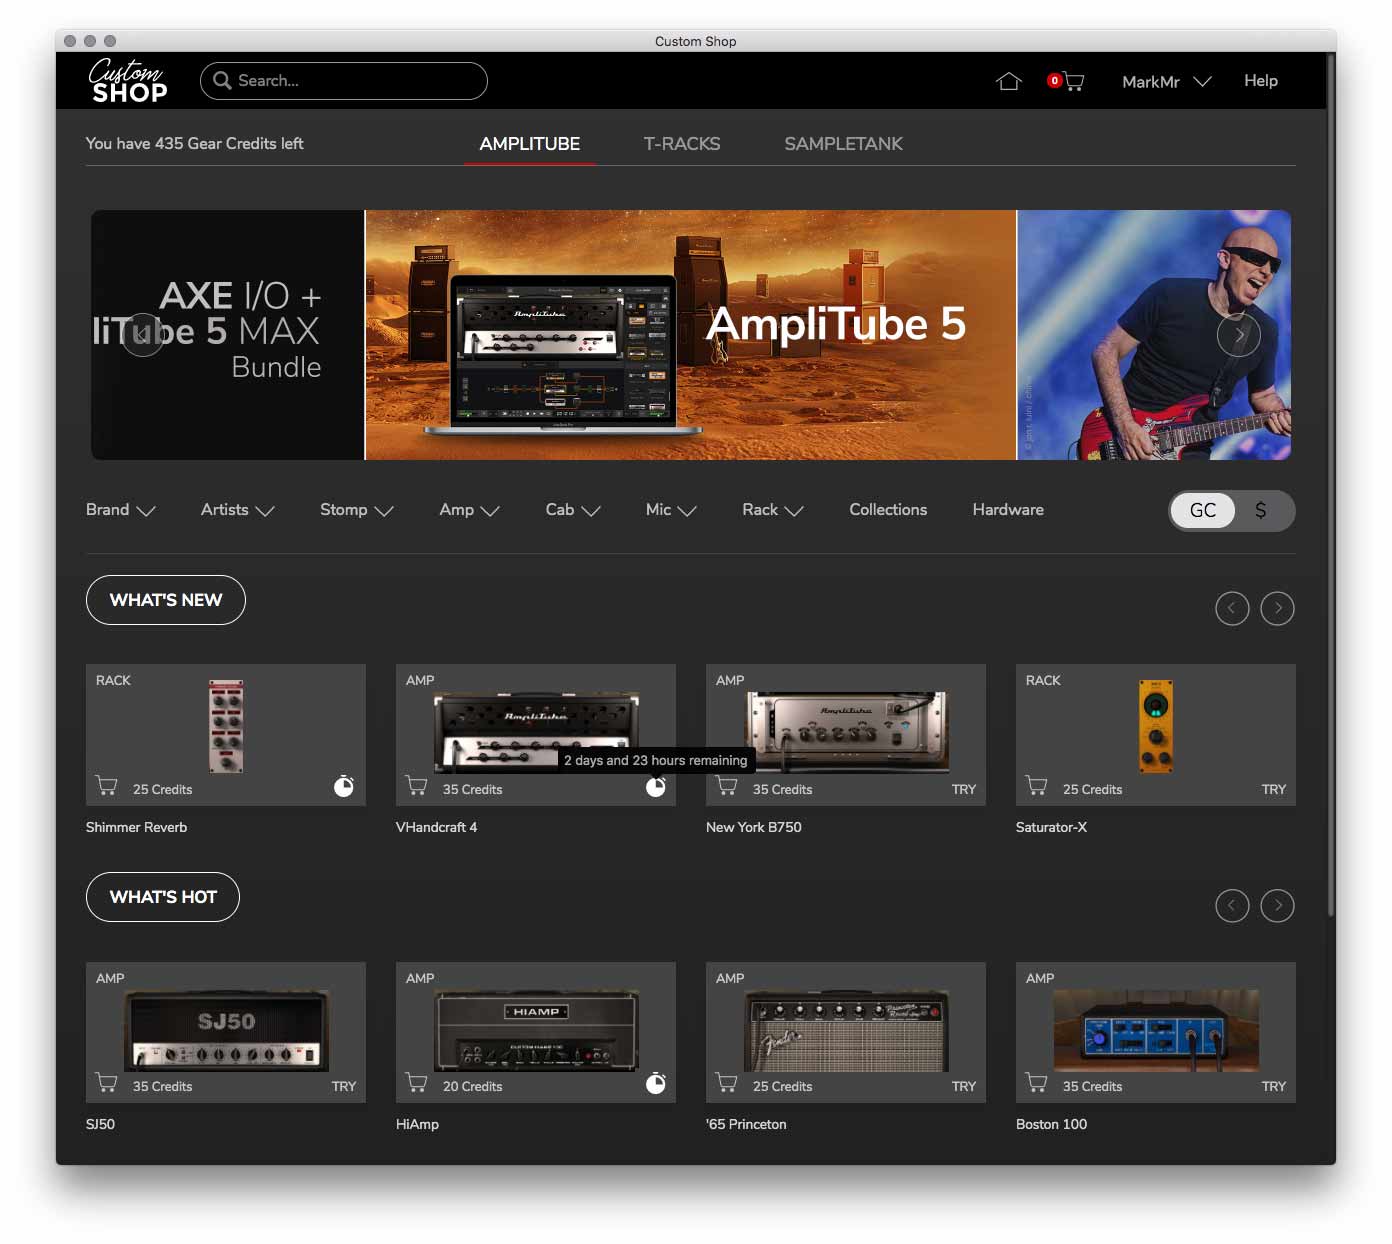Click the timer icon on Shimmer Reverb

tap(344, 787)
